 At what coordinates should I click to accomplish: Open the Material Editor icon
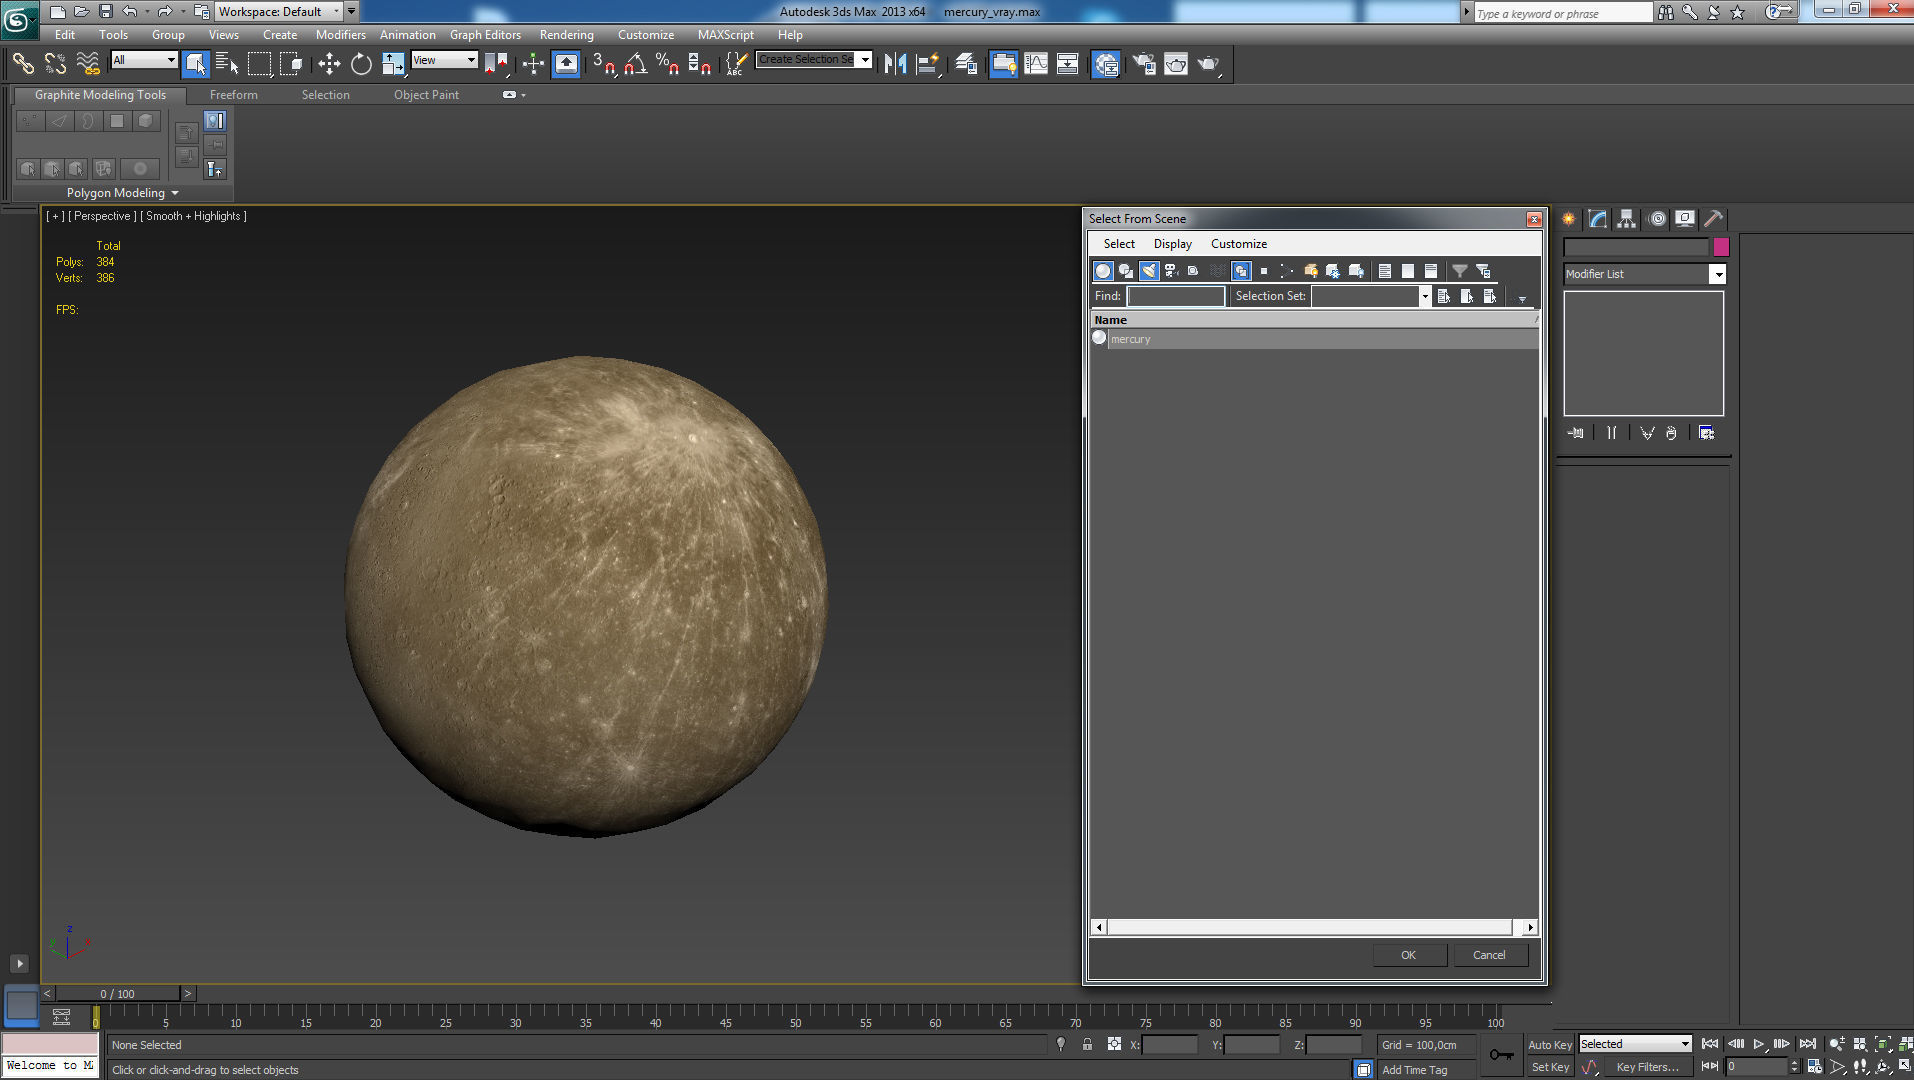(x=1105, y=64)
